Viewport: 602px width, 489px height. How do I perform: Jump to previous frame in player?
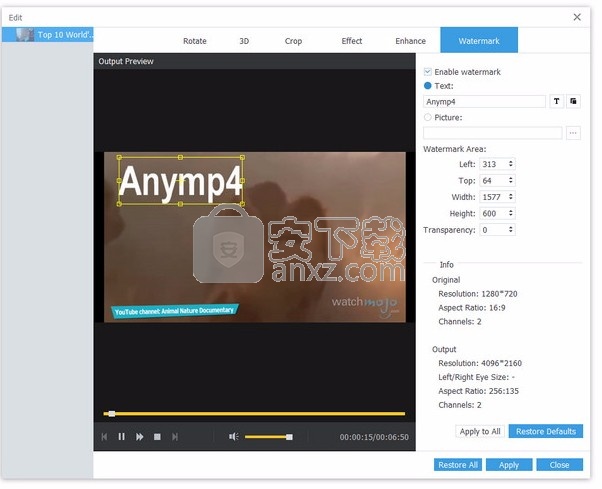[104, 437]
